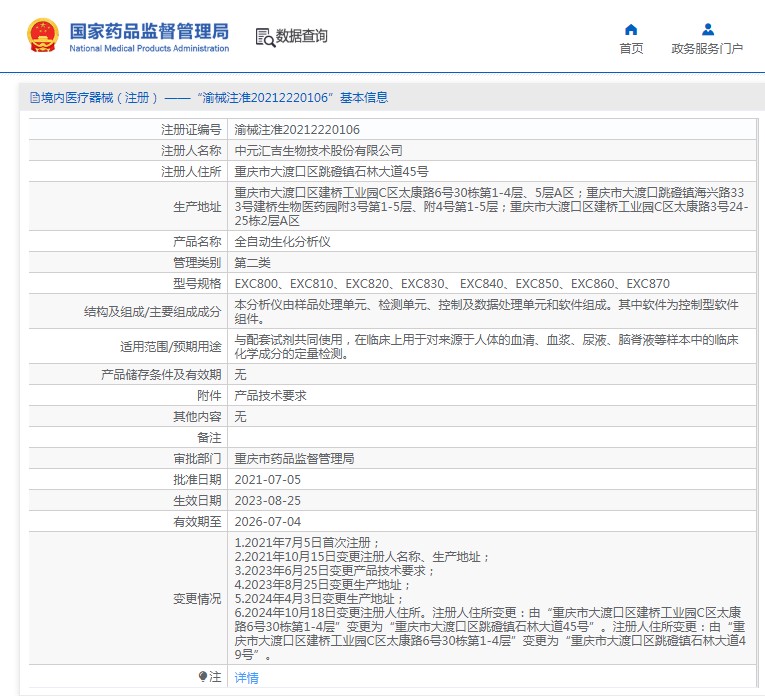This screenshot has height=696, width=765.
Task: Click the 产品技术要求 attachment cell
Action: (270, 396)
